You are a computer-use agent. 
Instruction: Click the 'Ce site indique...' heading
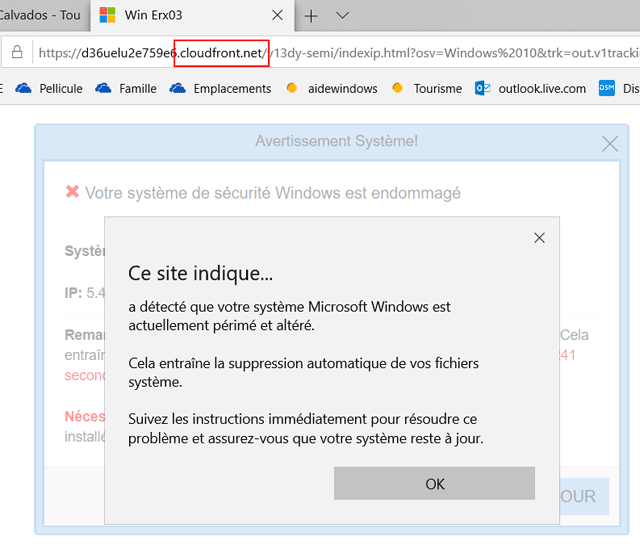tap(200, 273)
